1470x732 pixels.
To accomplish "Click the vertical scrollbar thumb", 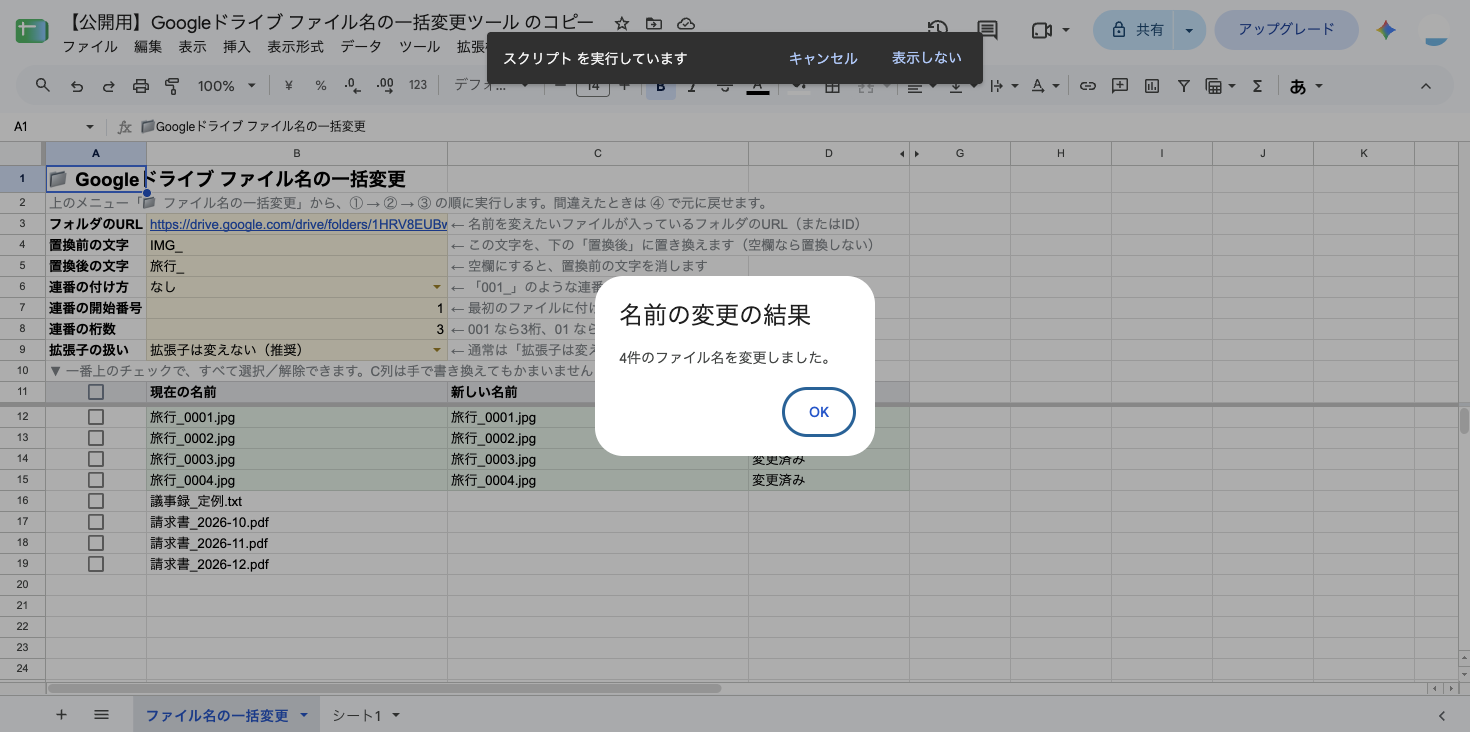I will click(1464, 420).
